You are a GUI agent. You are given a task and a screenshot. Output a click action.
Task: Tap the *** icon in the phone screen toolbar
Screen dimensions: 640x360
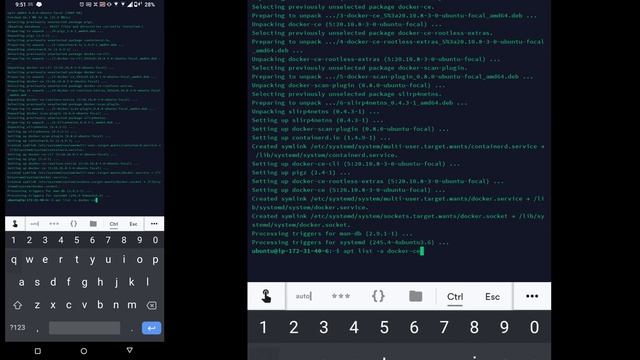pyautogui.click(x=54, y=224)
